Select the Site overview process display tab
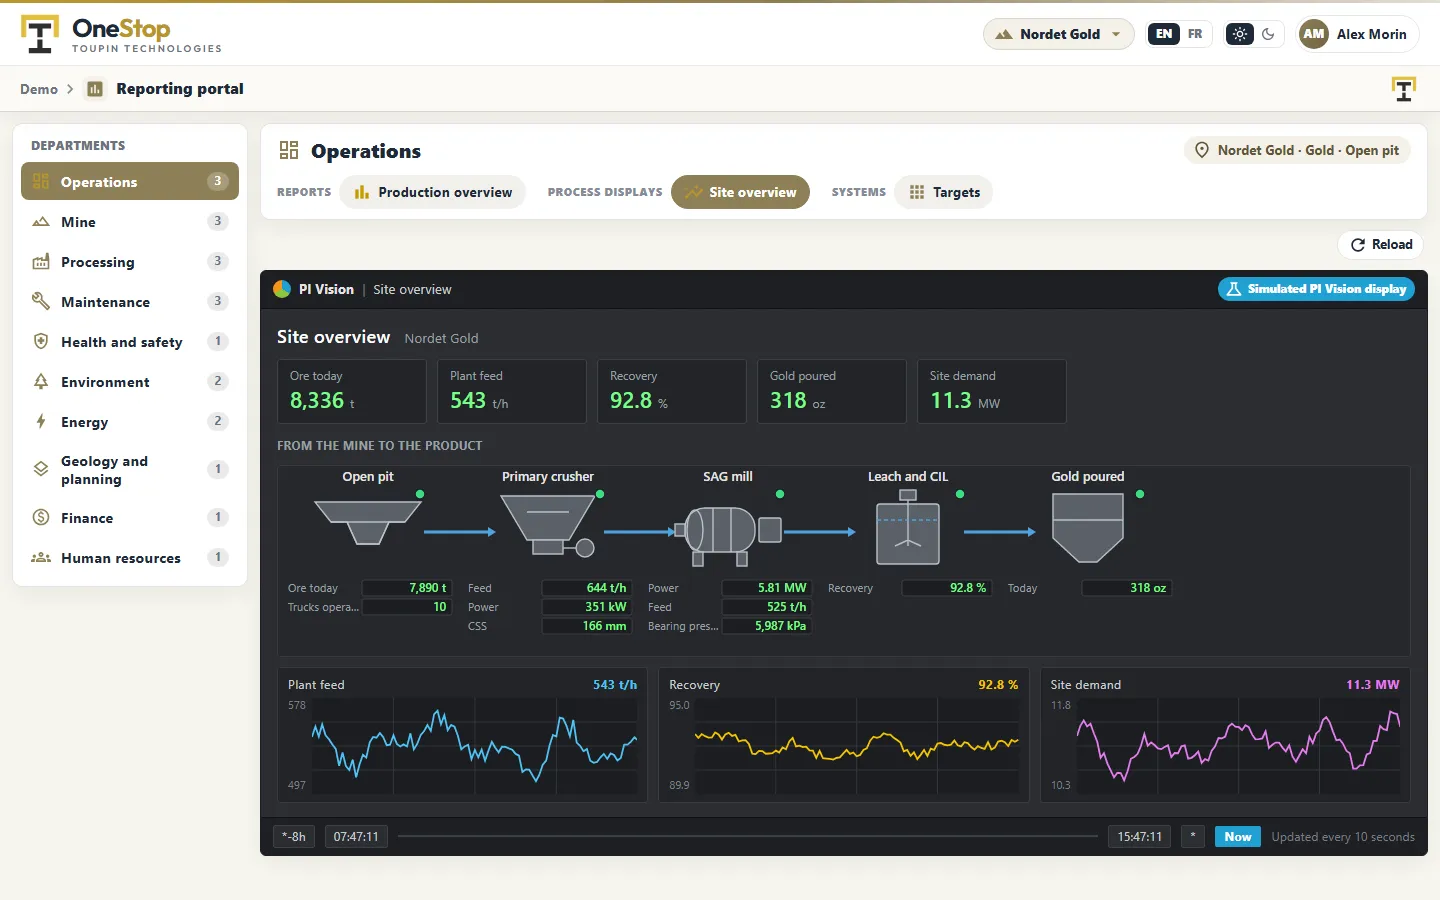This screenshot has width=1440, height=900. pyautogui.click(x=740, y=192)
